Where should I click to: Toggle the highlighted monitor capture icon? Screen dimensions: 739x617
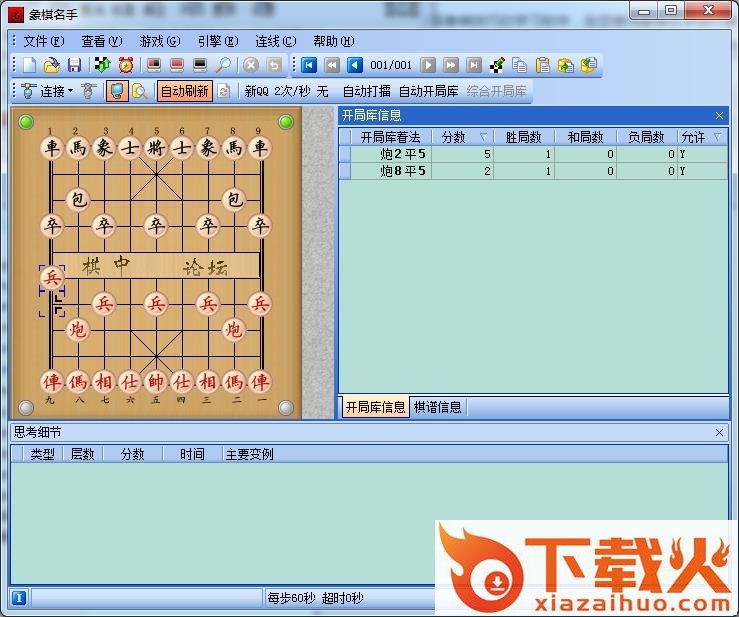coord(117,91)
